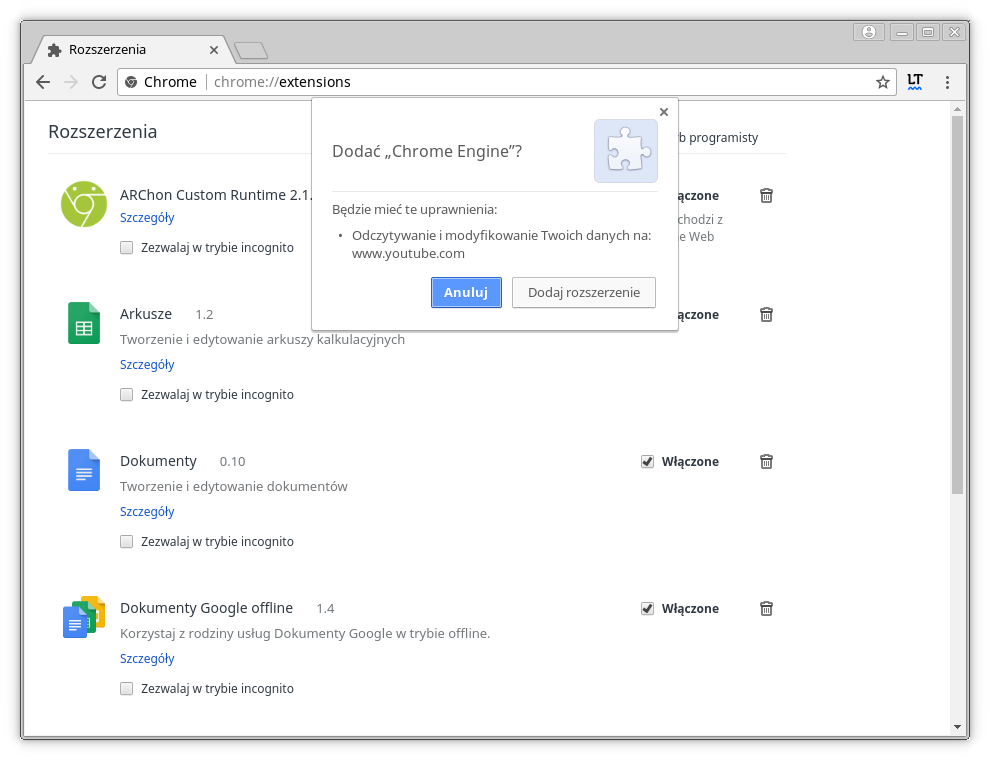
Task: Uncheck Włączone for Dokumenty Google offline
Action: click(647, 609)
